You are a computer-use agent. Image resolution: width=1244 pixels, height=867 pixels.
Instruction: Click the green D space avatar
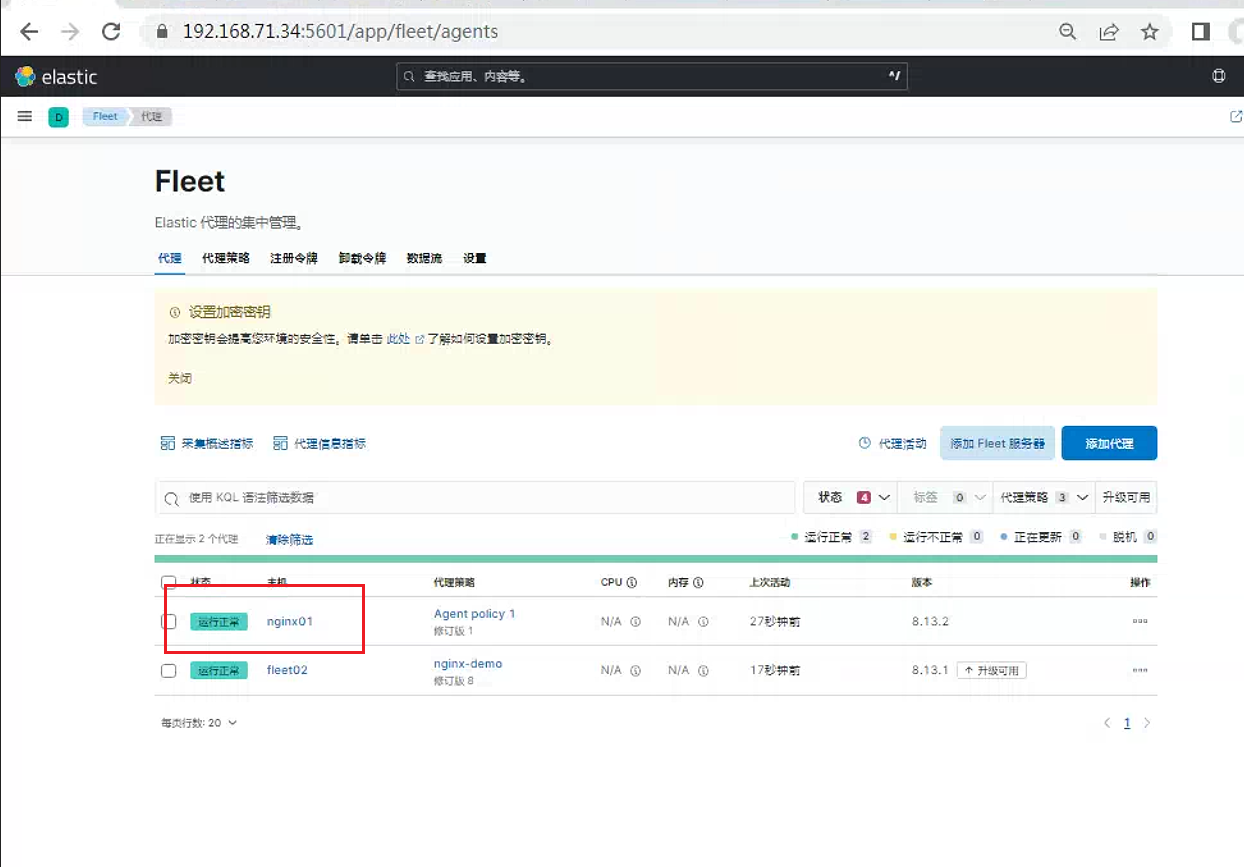[59, 117]
